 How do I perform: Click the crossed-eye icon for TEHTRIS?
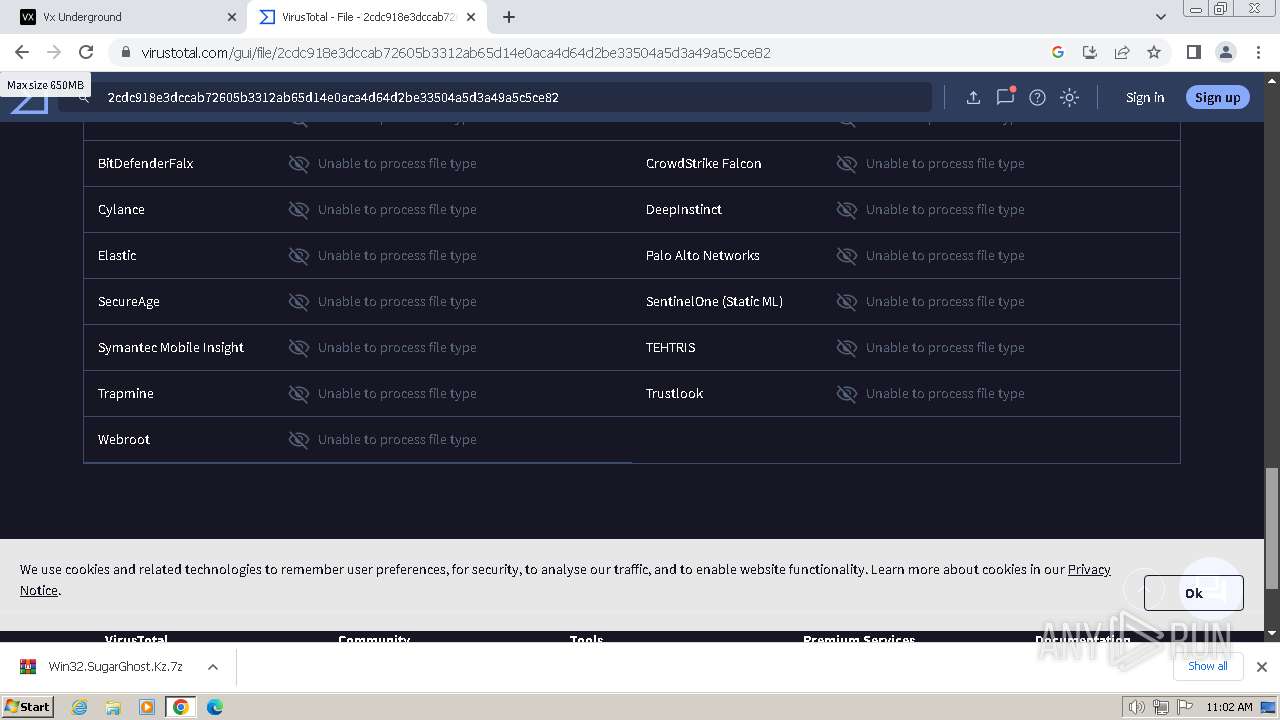pos(847,347)
